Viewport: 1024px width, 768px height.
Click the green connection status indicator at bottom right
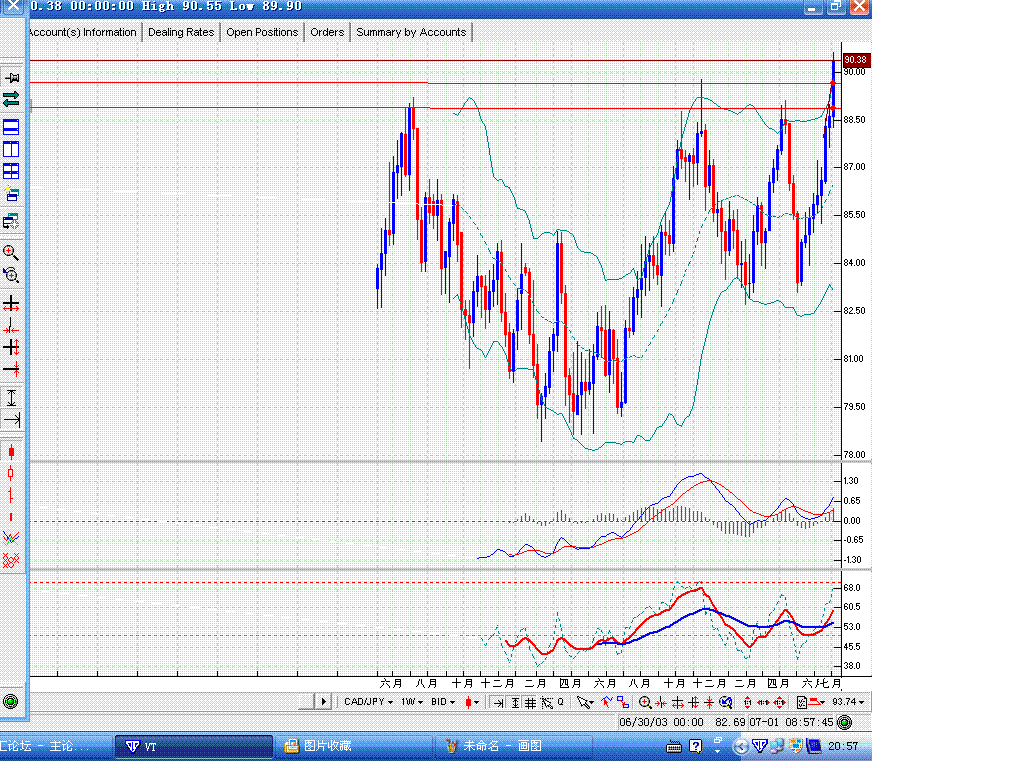pyautogui.click(x=844, y=721)
